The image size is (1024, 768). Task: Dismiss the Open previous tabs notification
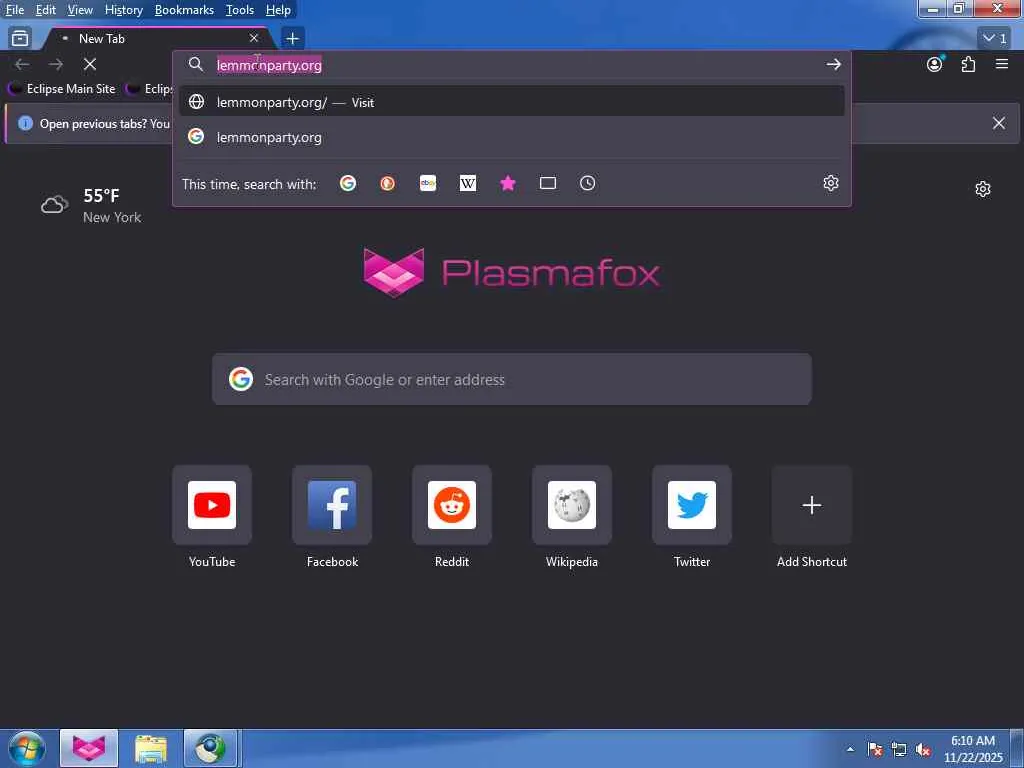(x=999, y=123)
